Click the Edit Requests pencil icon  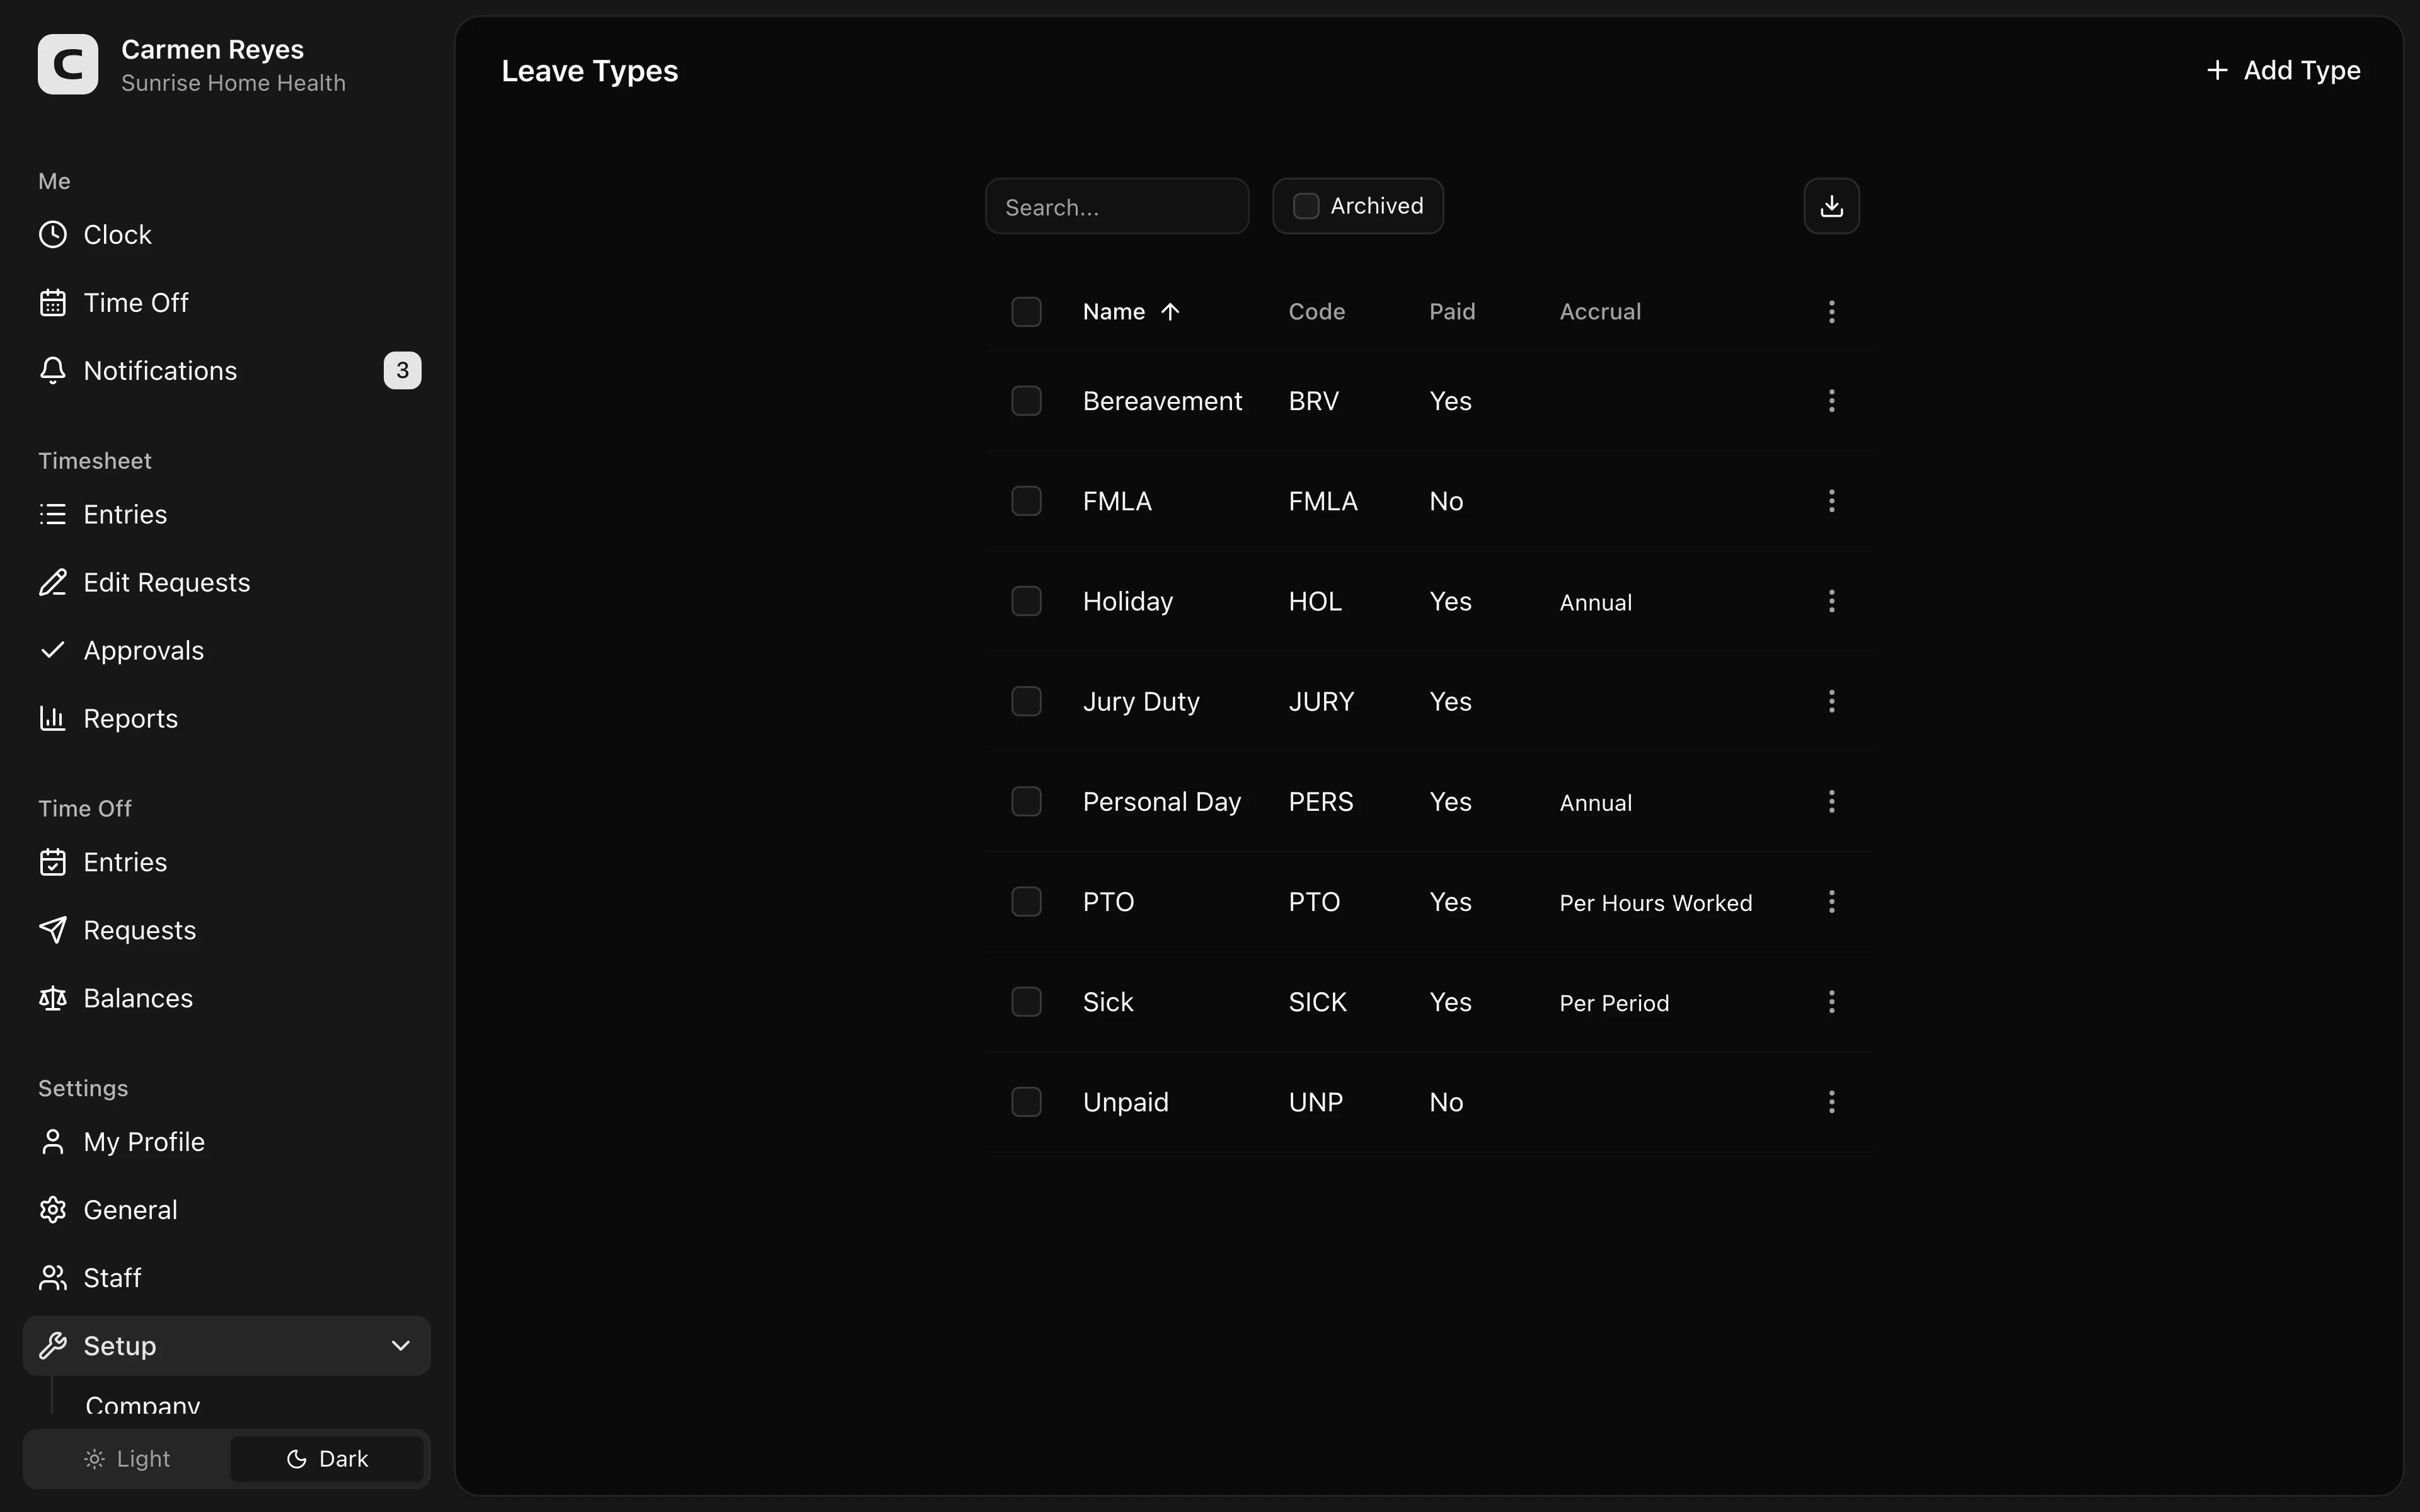53,583
